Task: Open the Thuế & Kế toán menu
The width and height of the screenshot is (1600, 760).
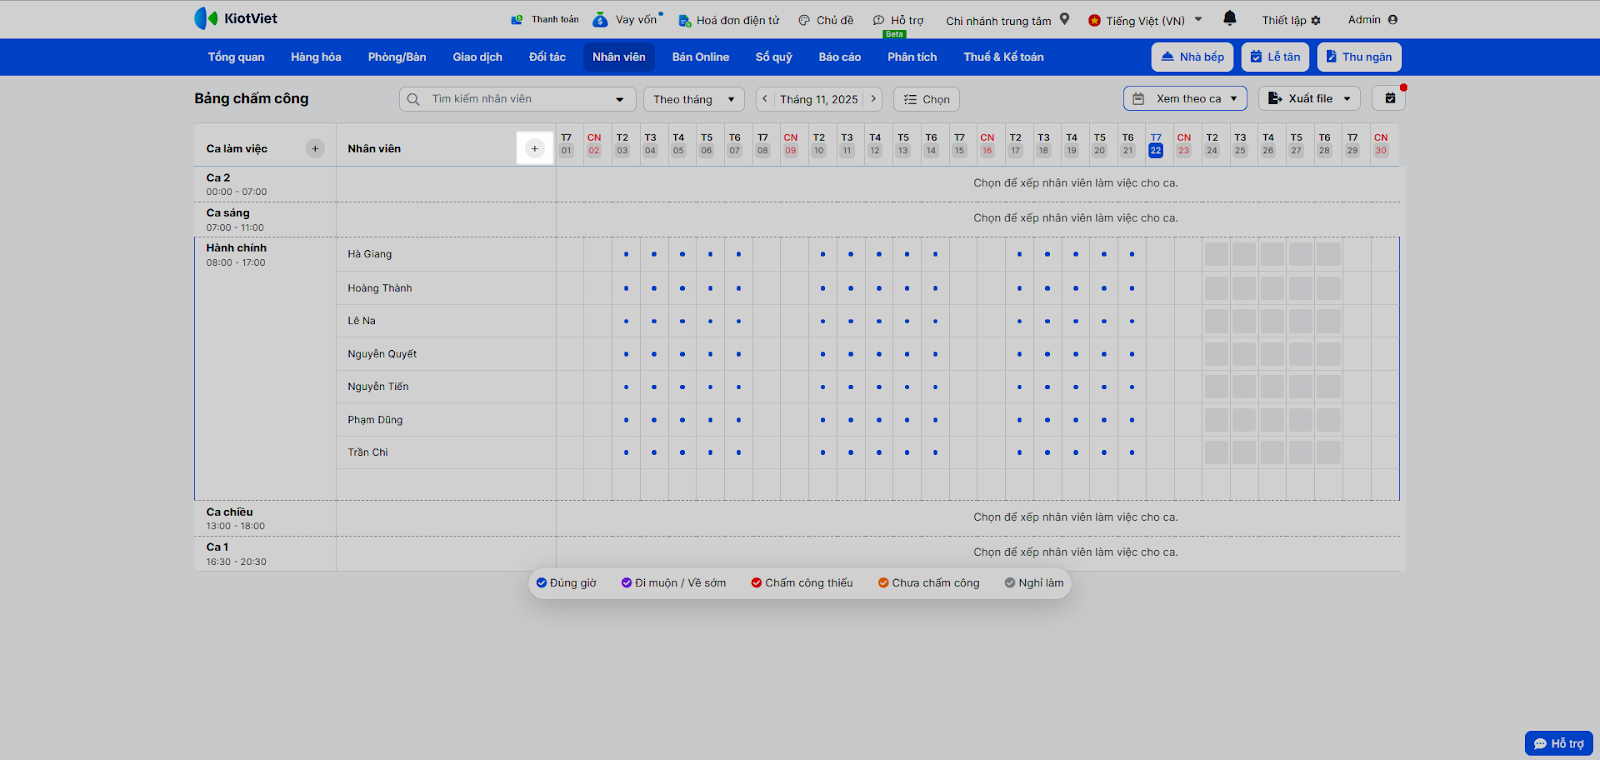Action: [1004, 57]
